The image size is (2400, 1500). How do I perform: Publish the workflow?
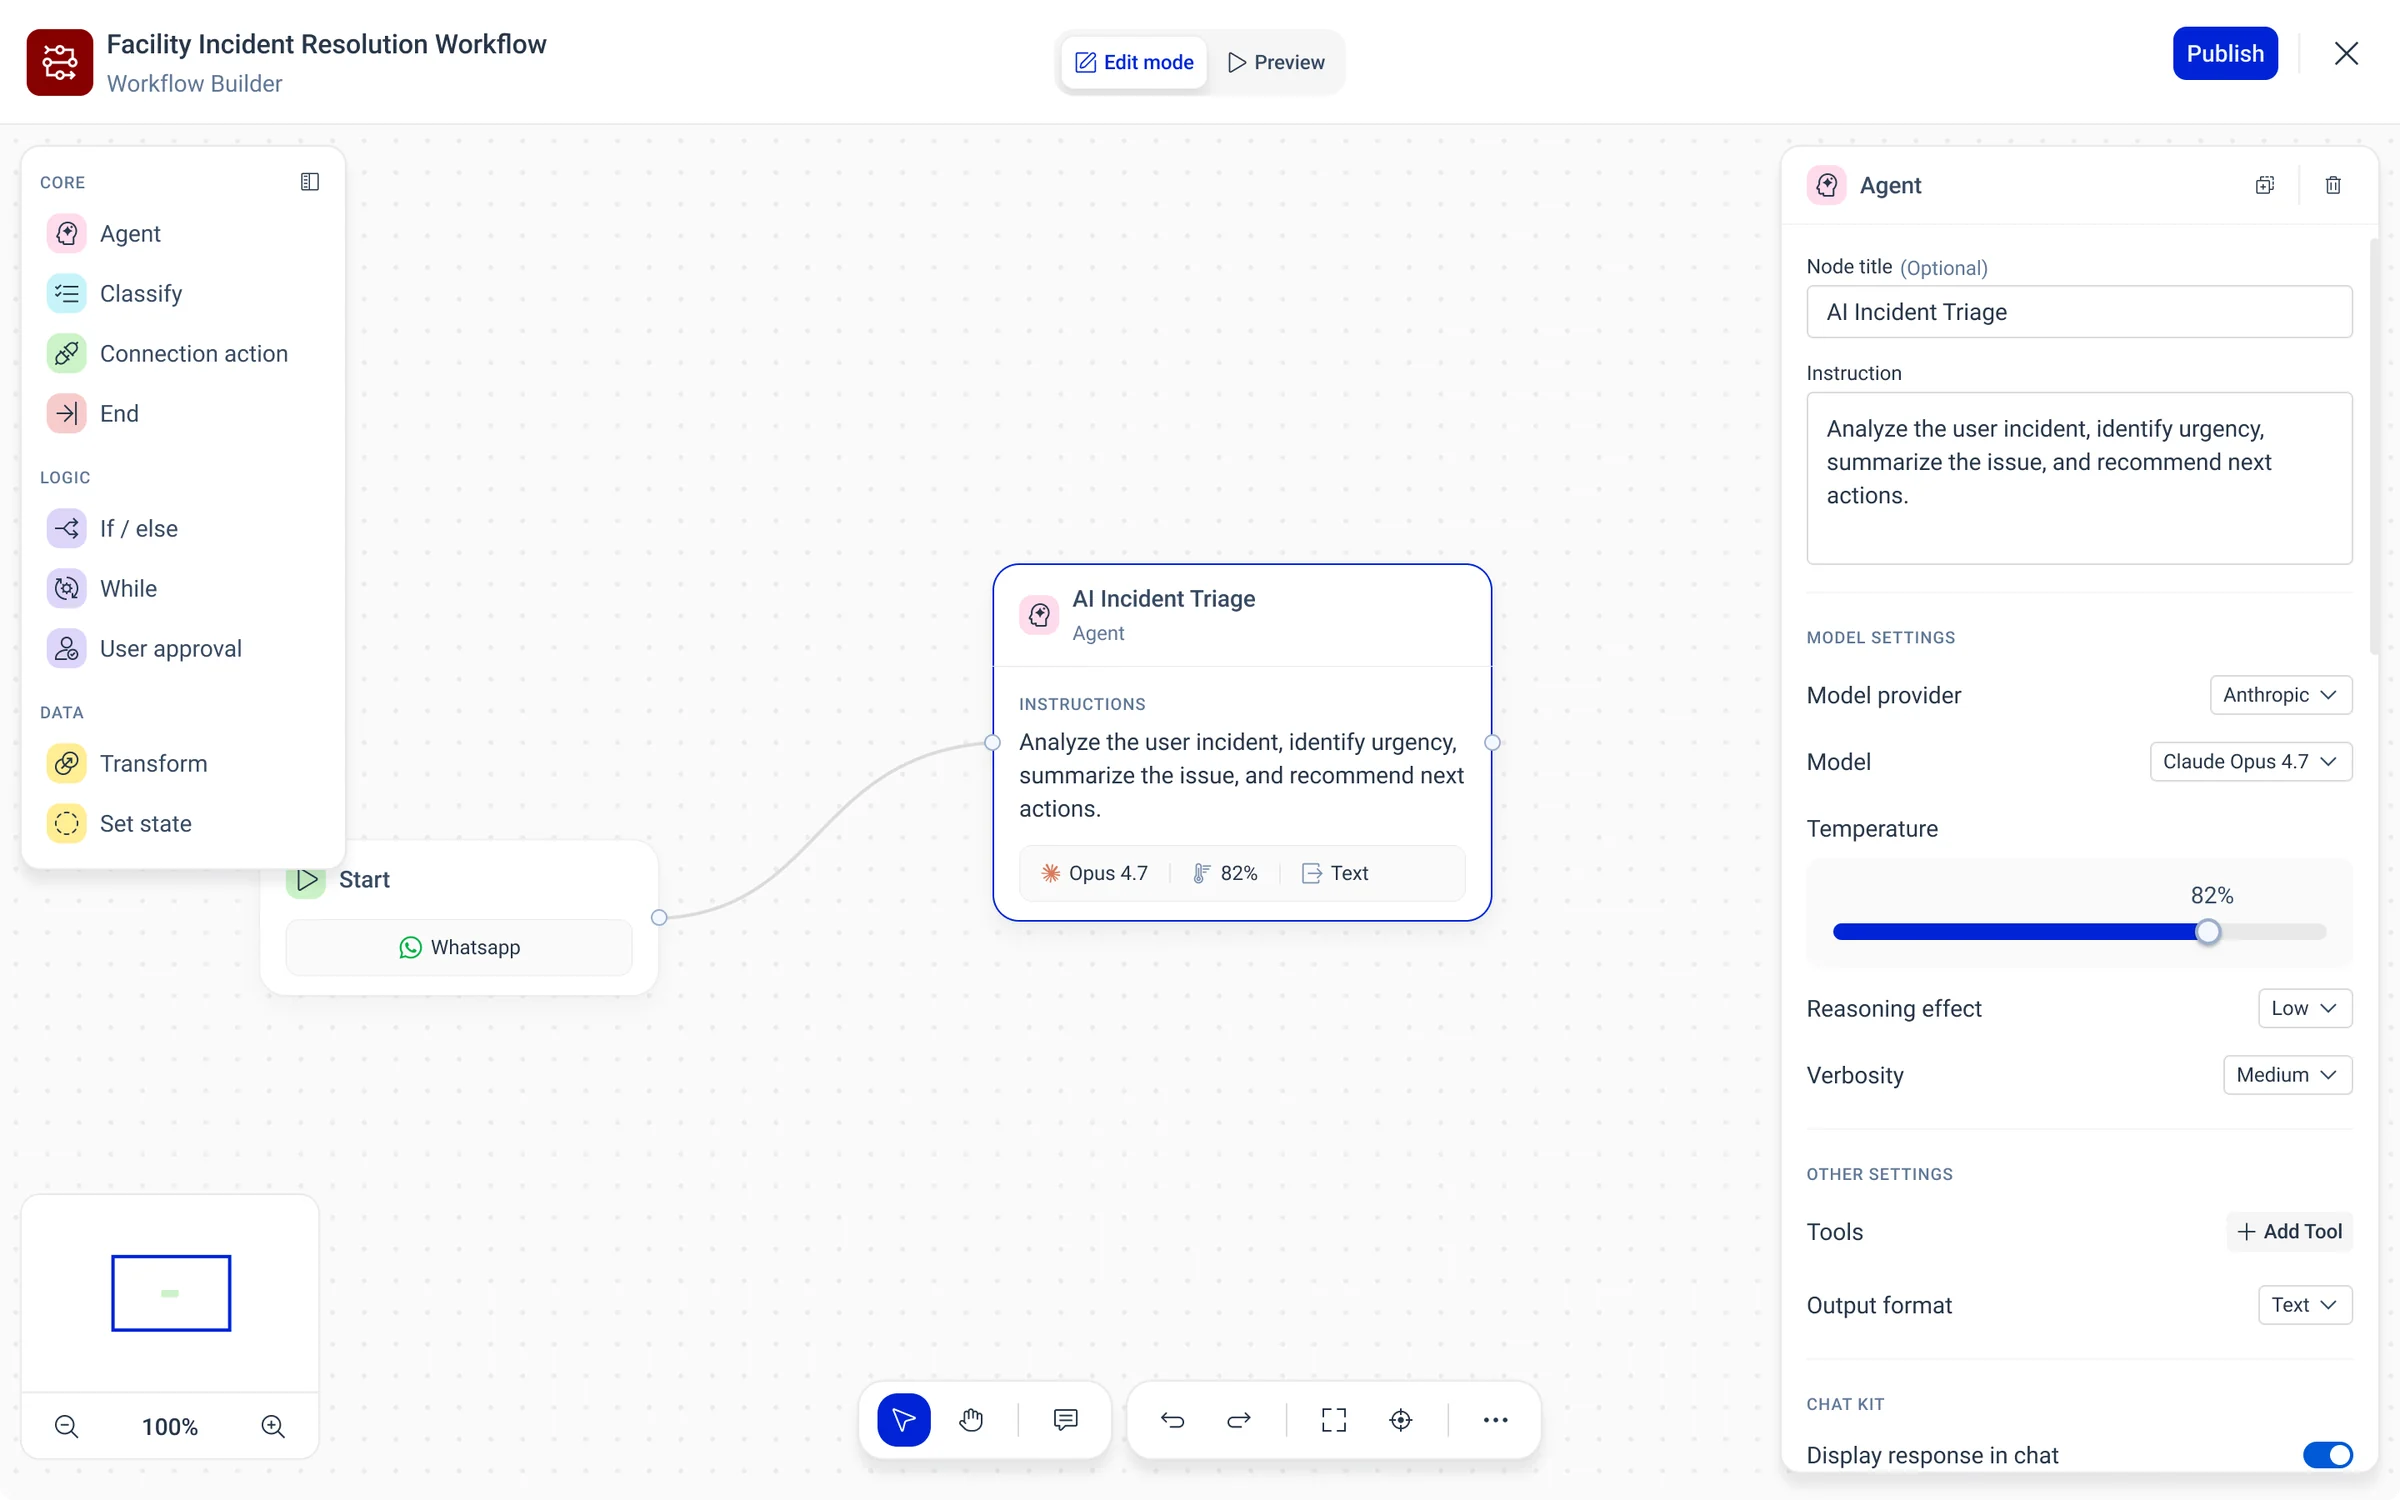tap(2225, 53)
